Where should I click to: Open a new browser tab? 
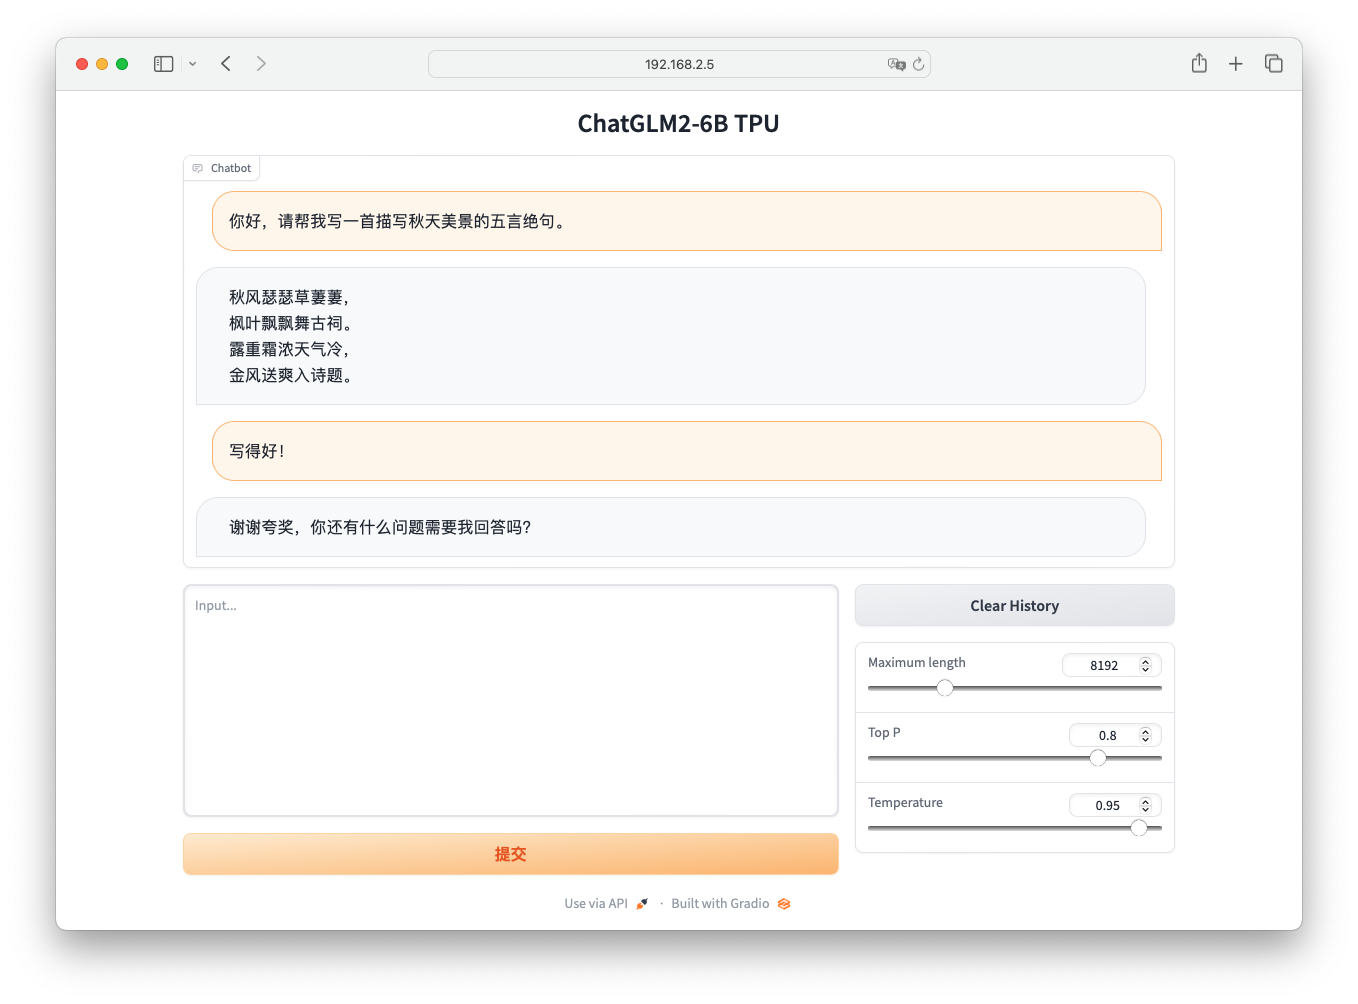(x=1236, y=63)
